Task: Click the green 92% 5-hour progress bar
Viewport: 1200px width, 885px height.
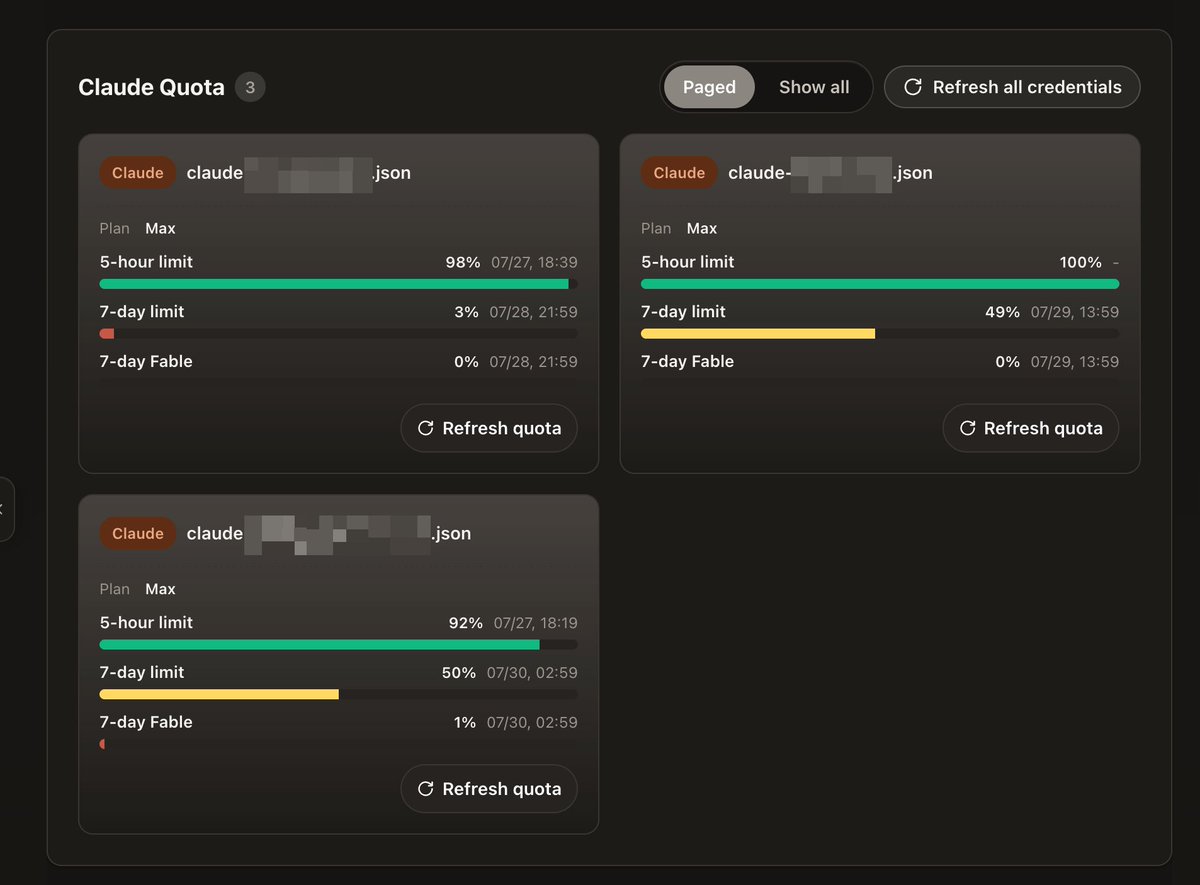Action: tap(320, 645)
